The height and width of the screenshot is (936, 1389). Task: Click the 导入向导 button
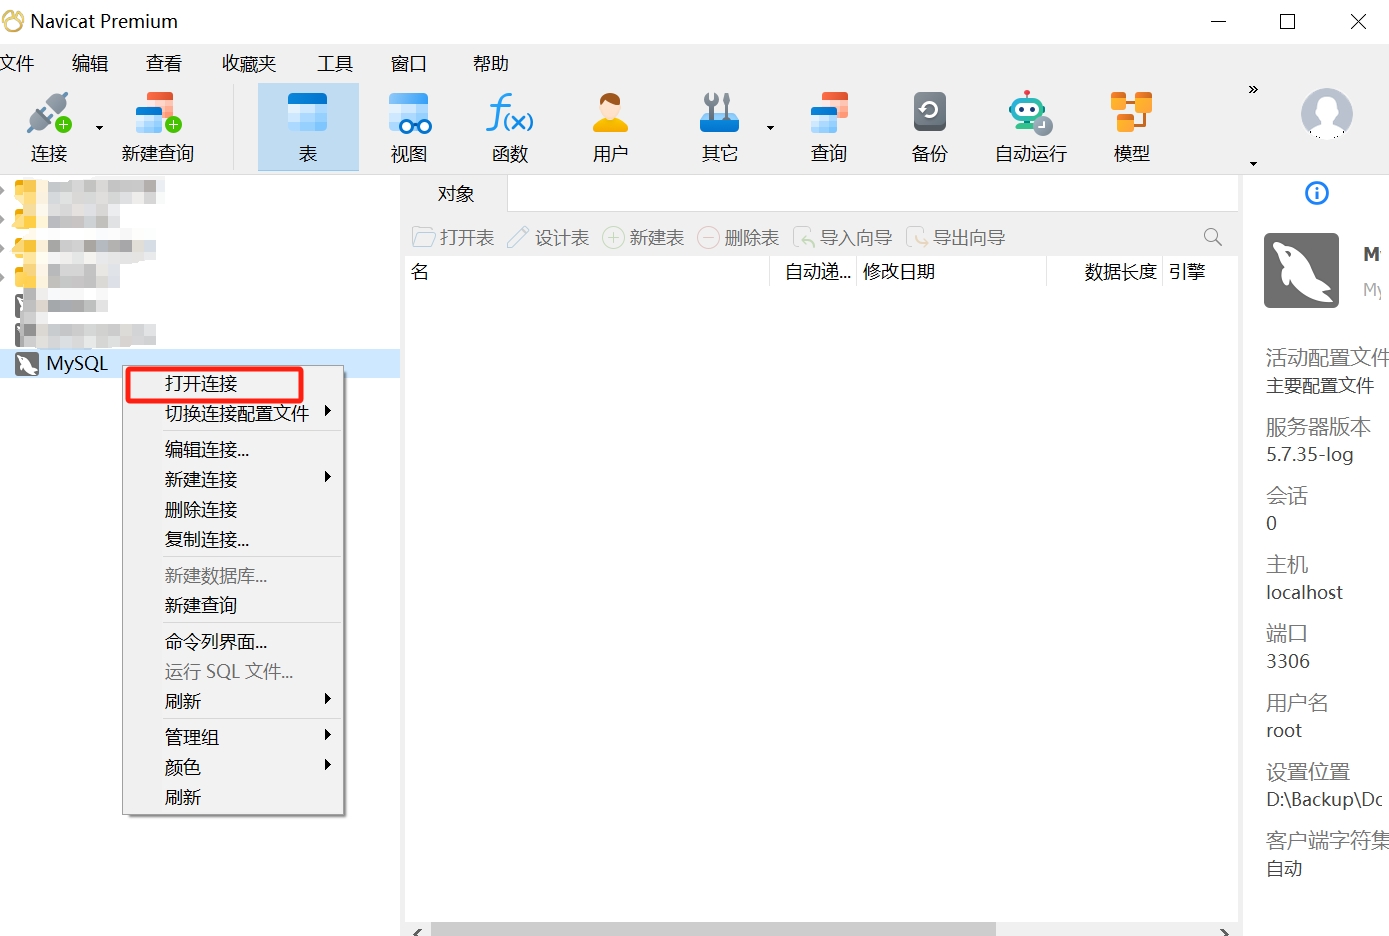[843, 237]
